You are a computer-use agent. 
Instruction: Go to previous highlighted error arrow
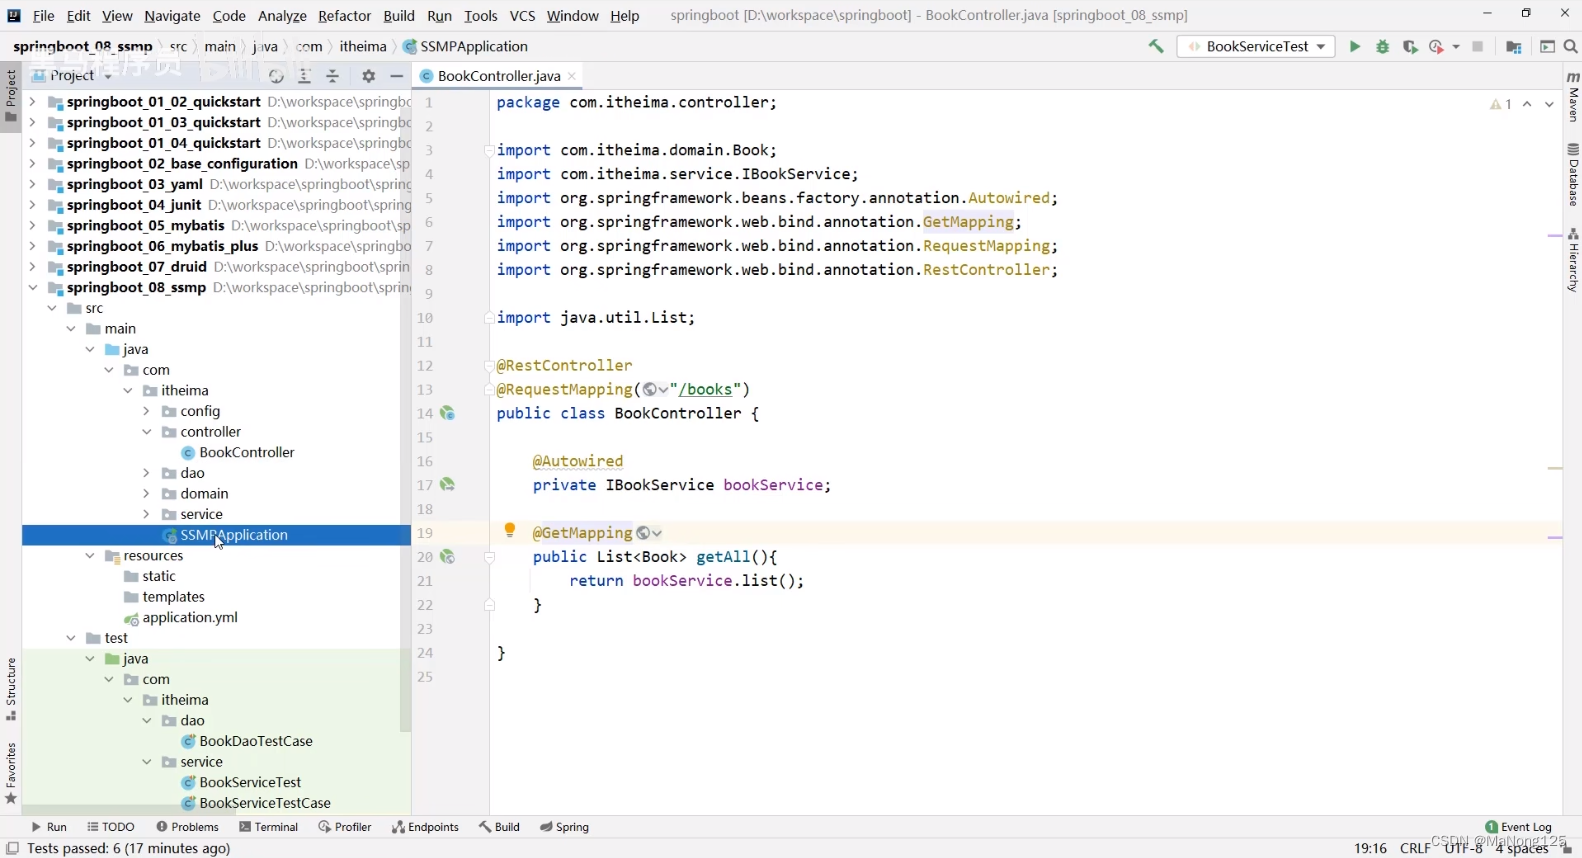(1527, 104)
